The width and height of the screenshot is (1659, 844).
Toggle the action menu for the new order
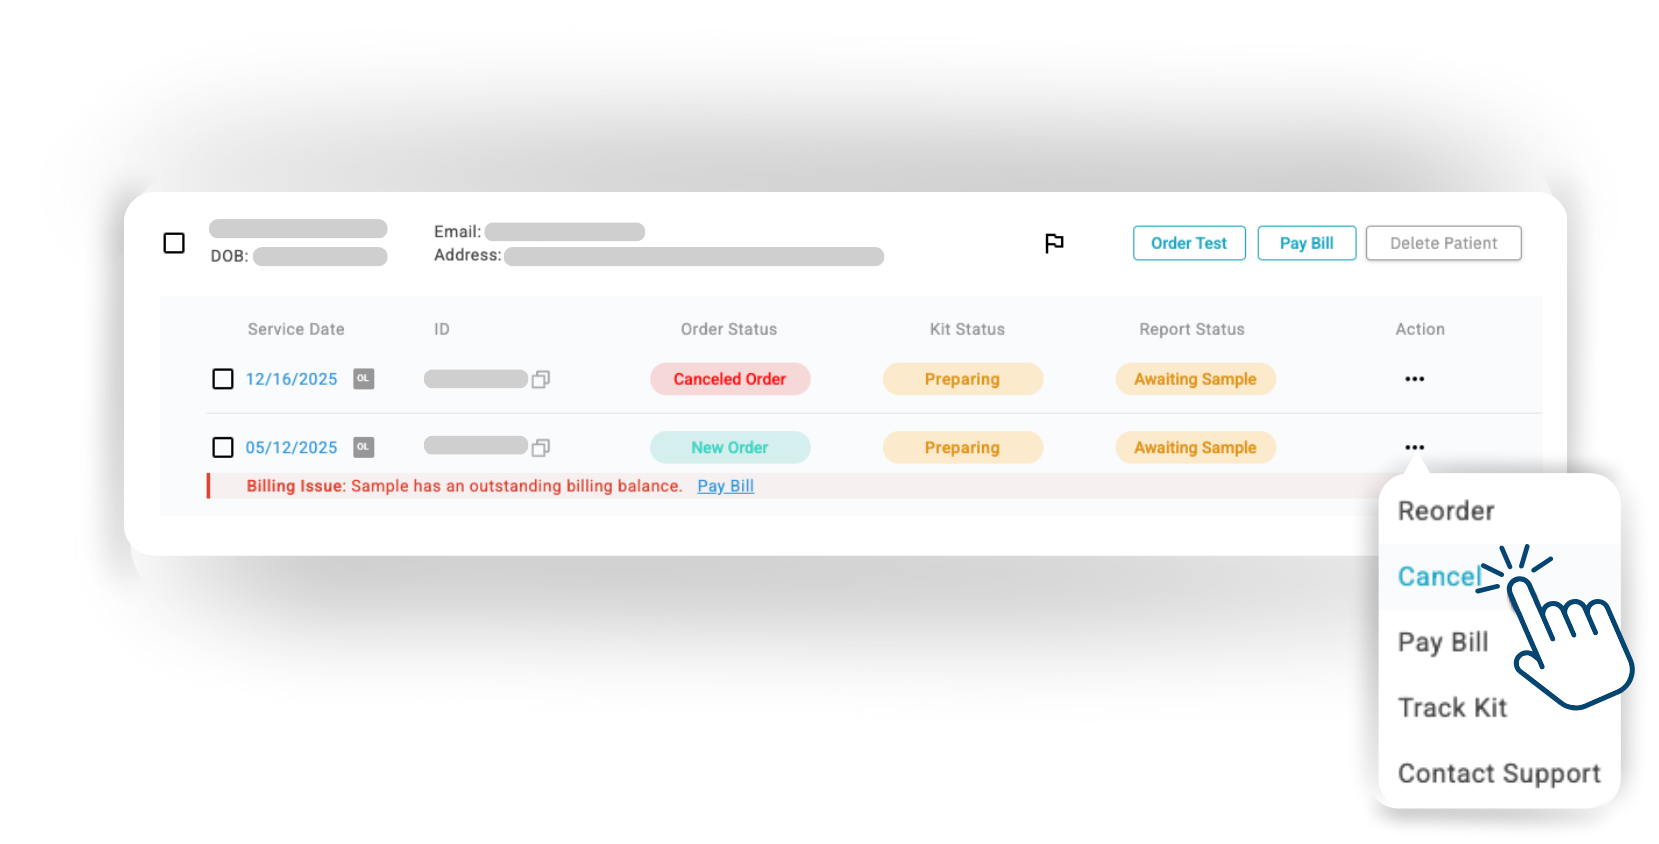(x=1414, y=447)
